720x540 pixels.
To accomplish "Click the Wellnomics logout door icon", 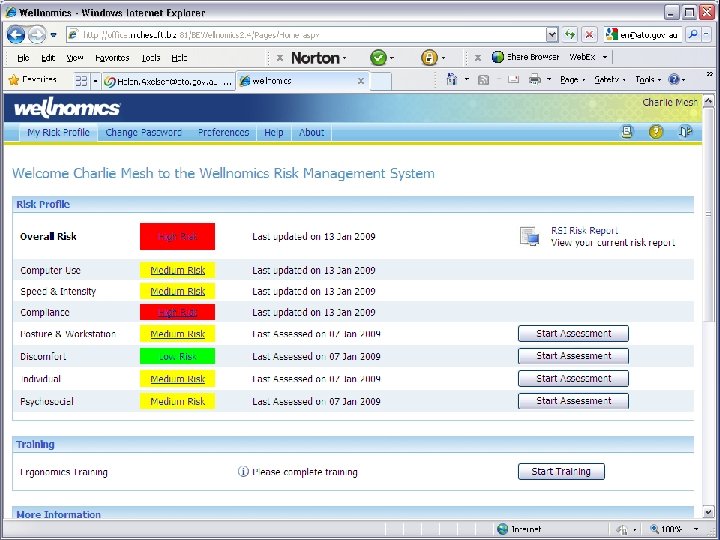I will tap(685, 132).
